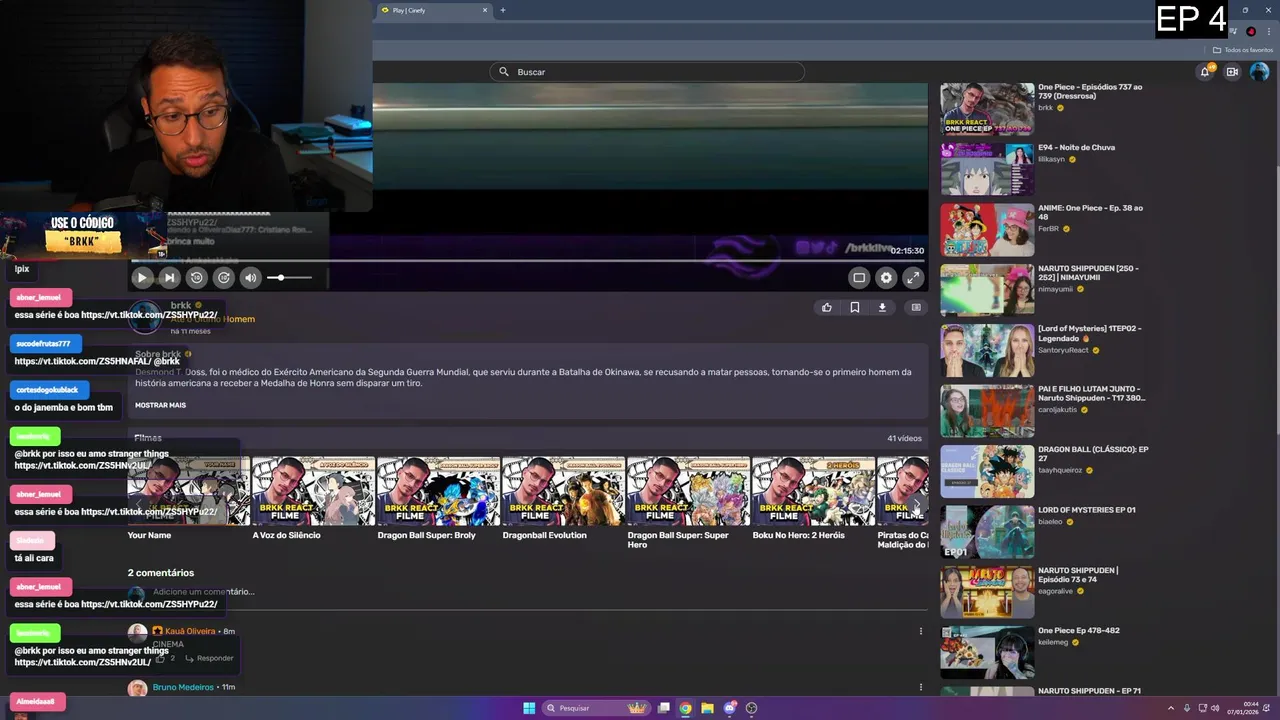The width and height of the screenshot is (1280, 720).
Task: Open the lilikasyn channel name
Action: tap(1051, 159)
